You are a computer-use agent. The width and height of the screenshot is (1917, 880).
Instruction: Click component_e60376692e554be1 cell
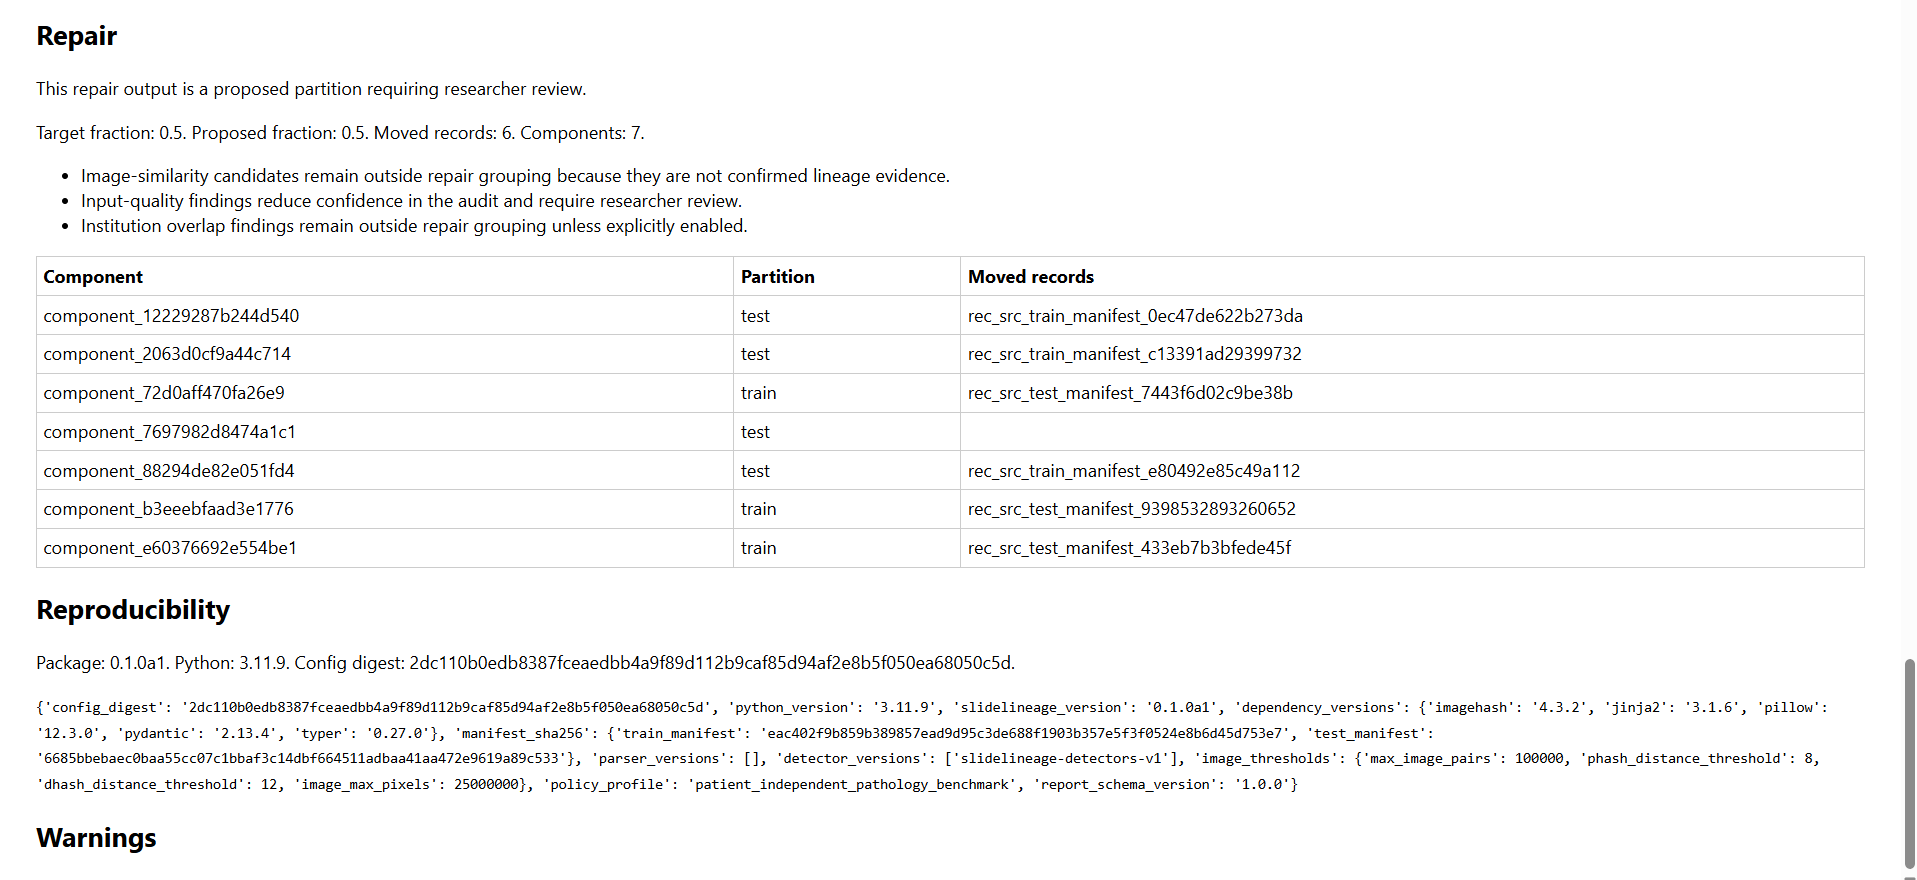(x=385, y=548)
